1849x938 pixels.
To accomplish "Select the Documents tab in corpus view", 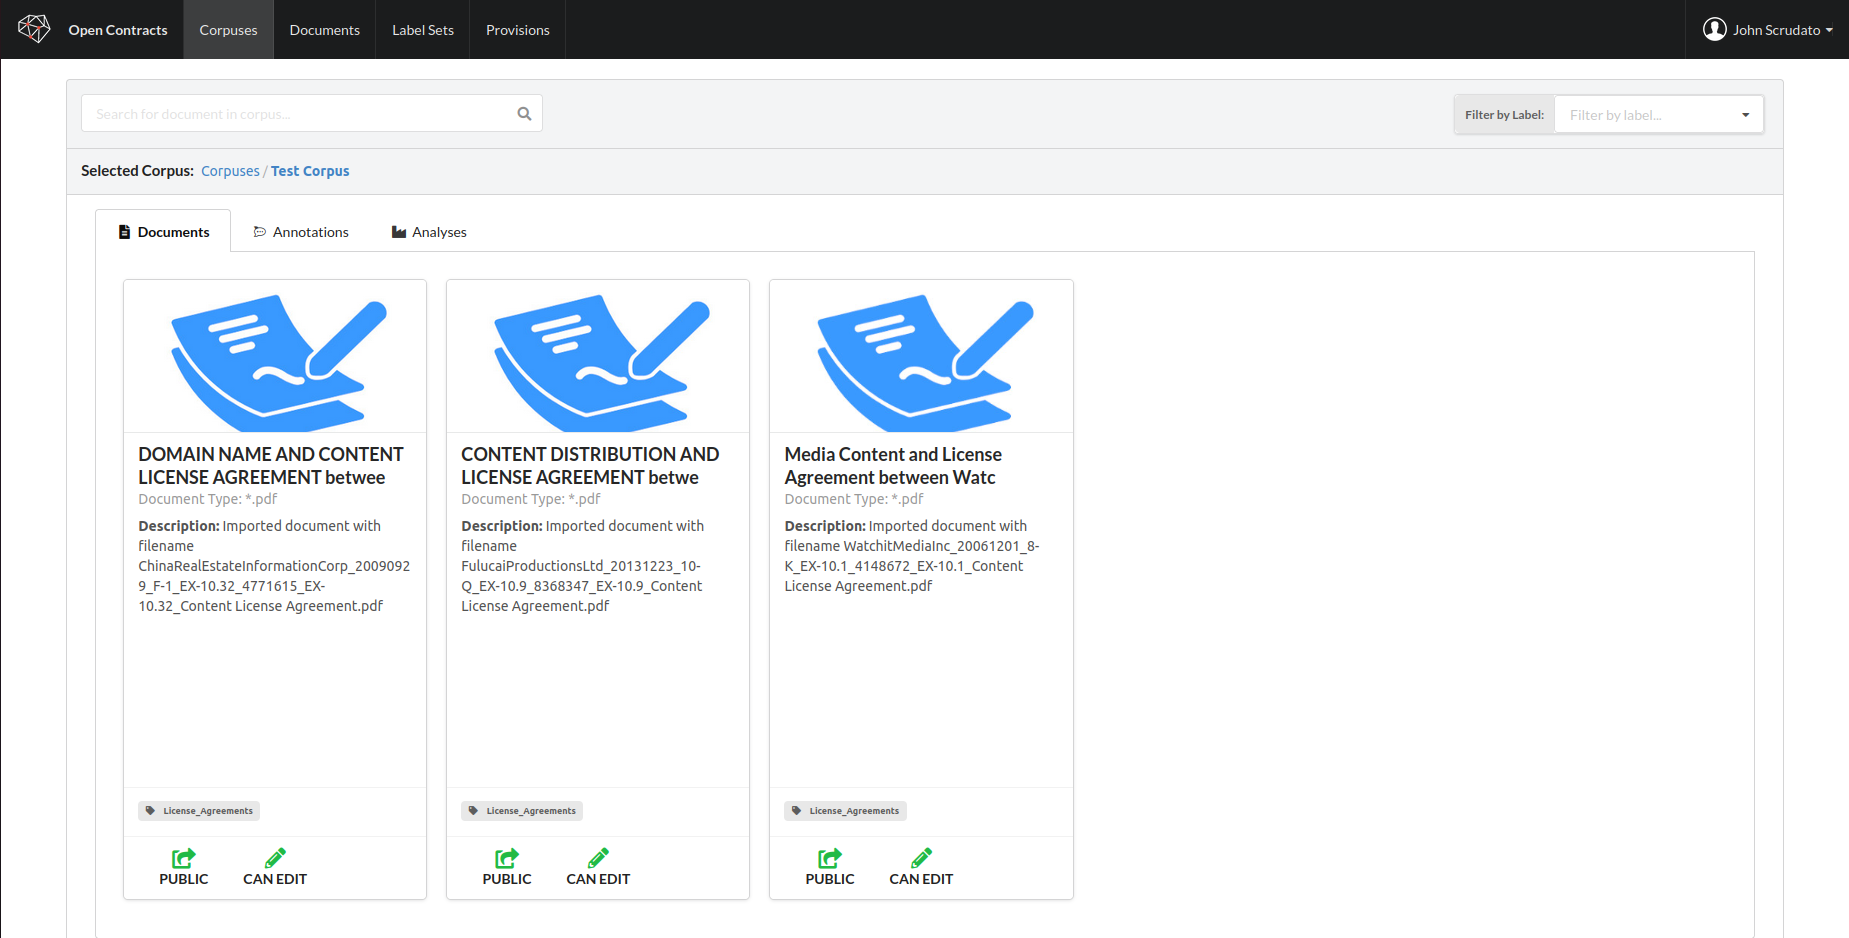I will (x=163, y=232).
